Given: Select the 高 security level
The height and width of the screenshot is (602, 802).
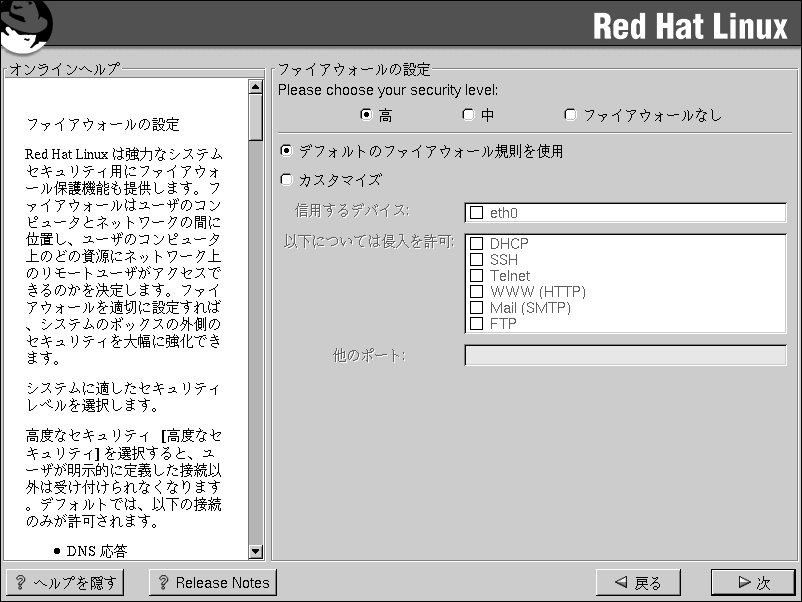Looking at the screenshot, I should (366, 115).
